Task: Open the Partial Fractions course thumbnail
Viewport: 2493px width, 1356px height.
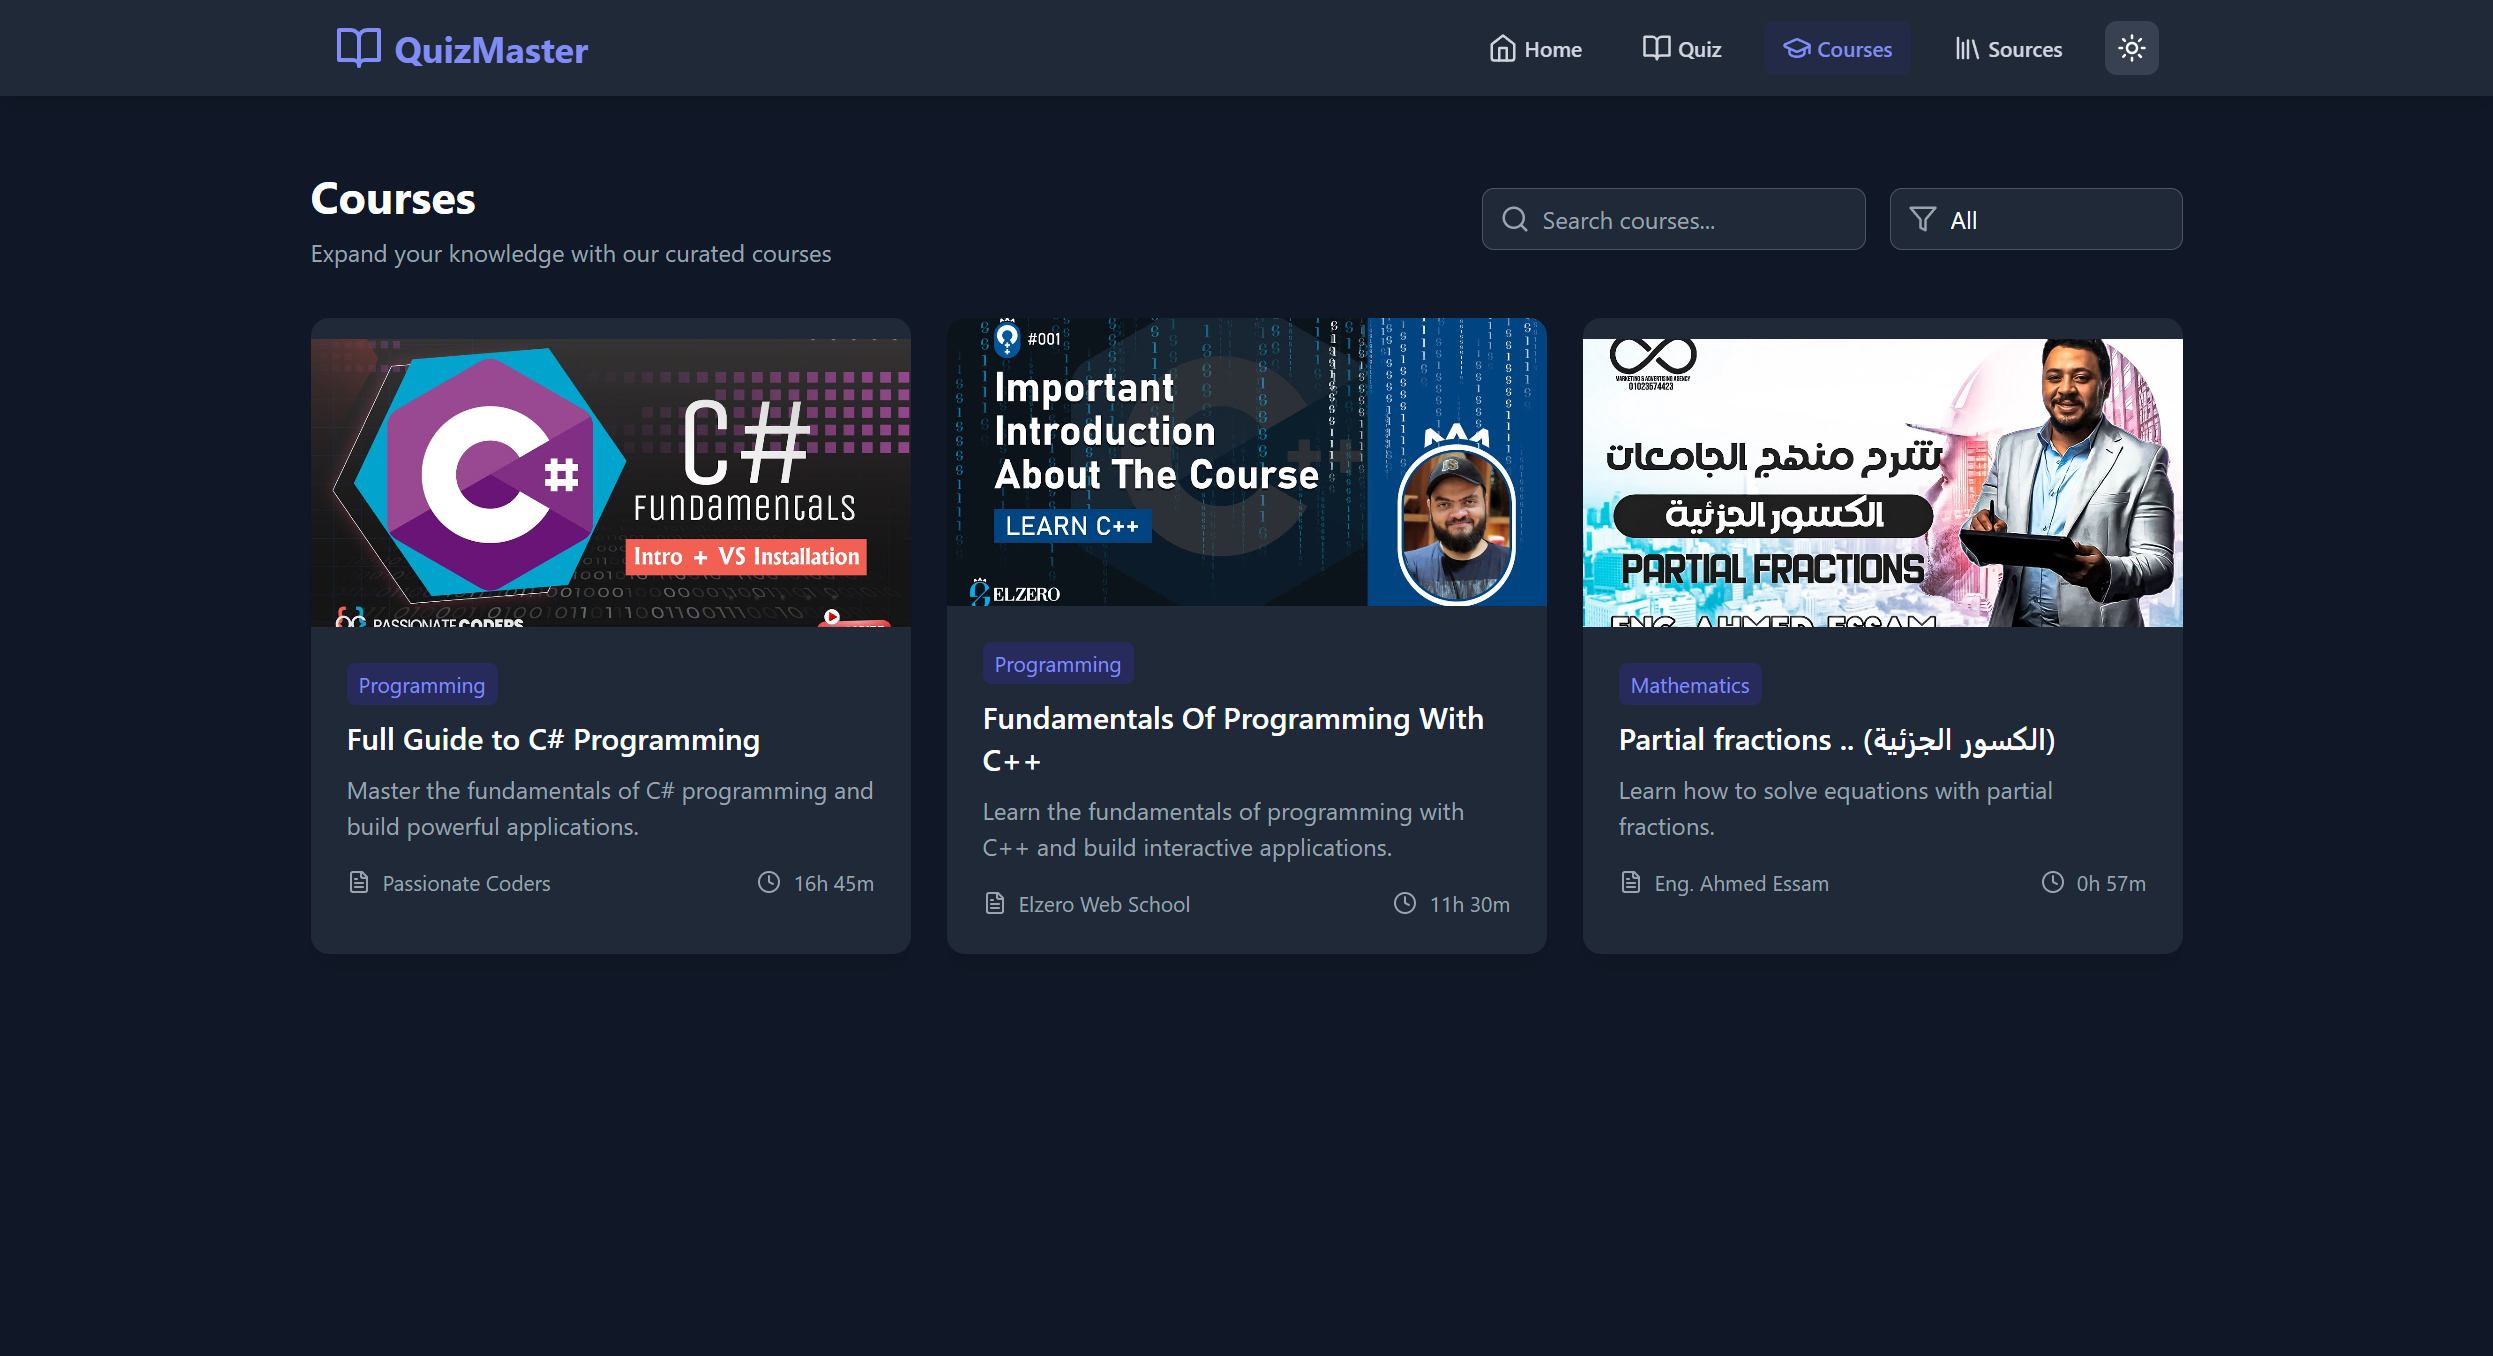Action: pos(1882,482)
